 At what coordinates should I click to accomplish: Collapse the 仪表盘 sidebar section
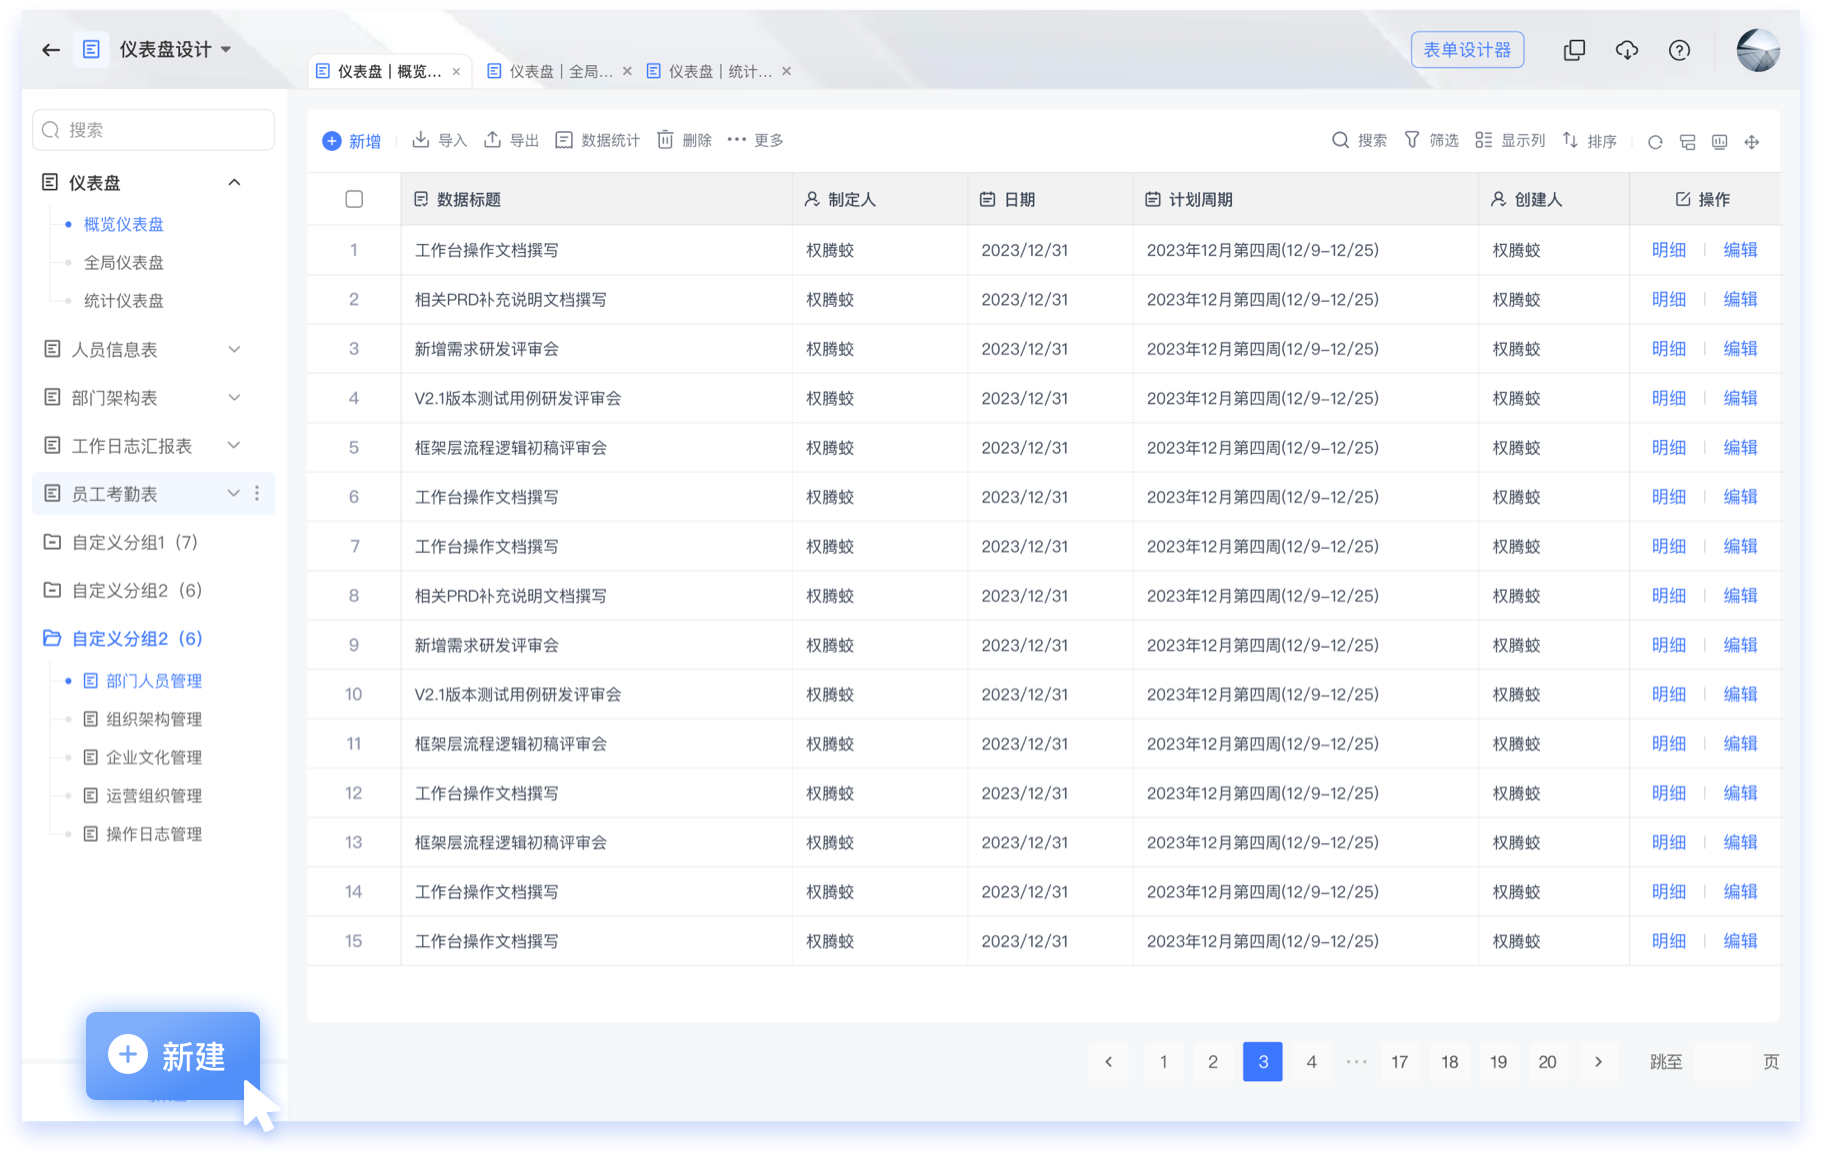(234, 182)
